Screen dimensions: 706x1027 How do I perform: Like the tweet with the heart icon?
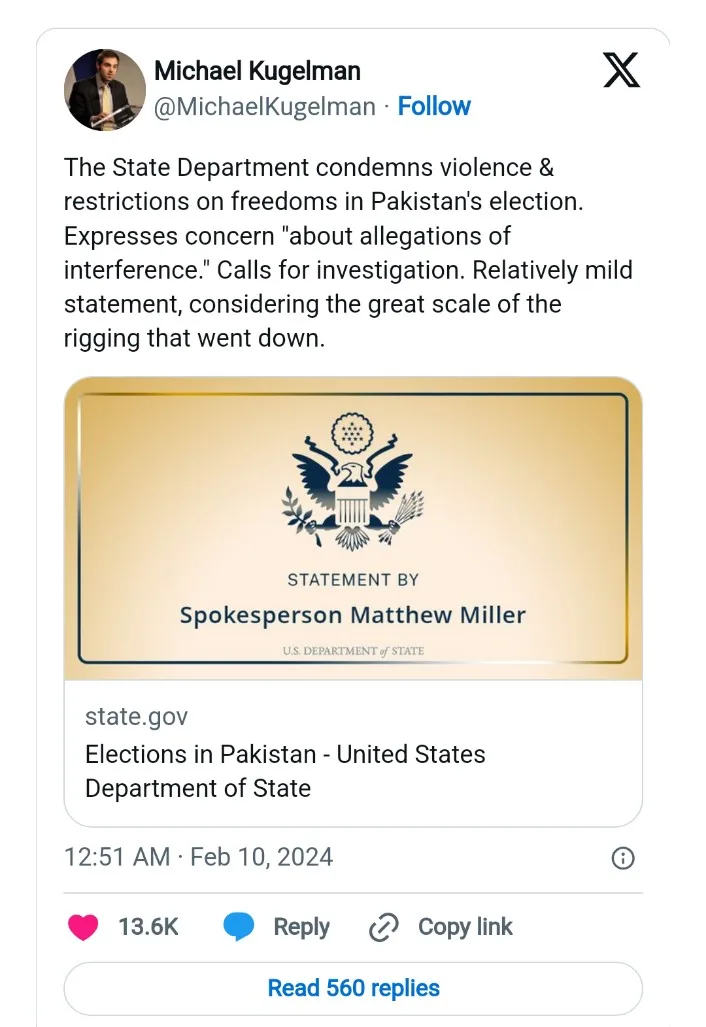(83, 927)
